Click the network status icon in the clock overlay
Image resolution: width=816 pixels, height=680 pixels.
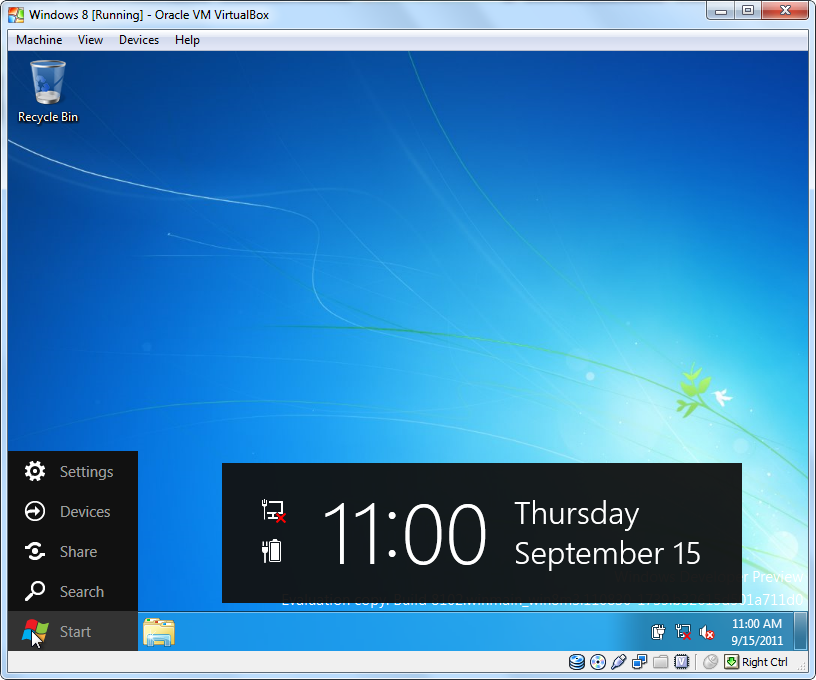[273, 510]
